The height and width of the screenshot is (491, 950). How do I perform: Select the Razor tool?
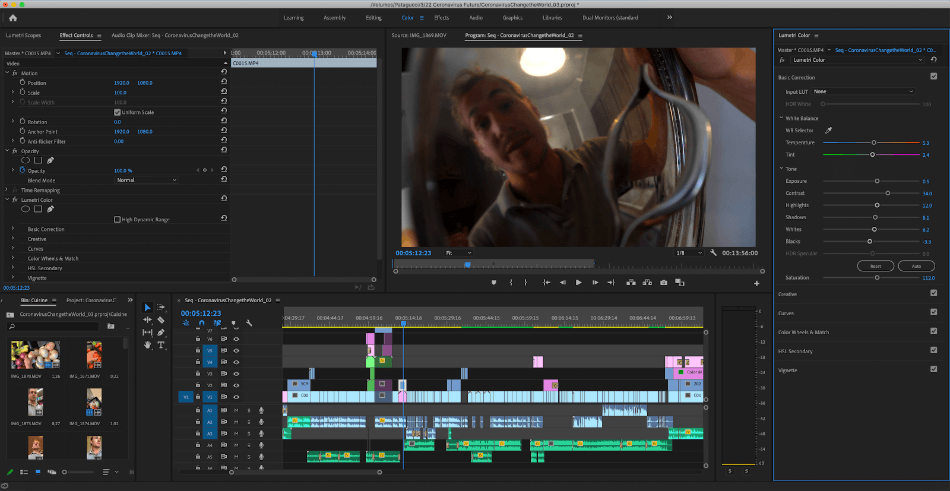tap(161, 319)
